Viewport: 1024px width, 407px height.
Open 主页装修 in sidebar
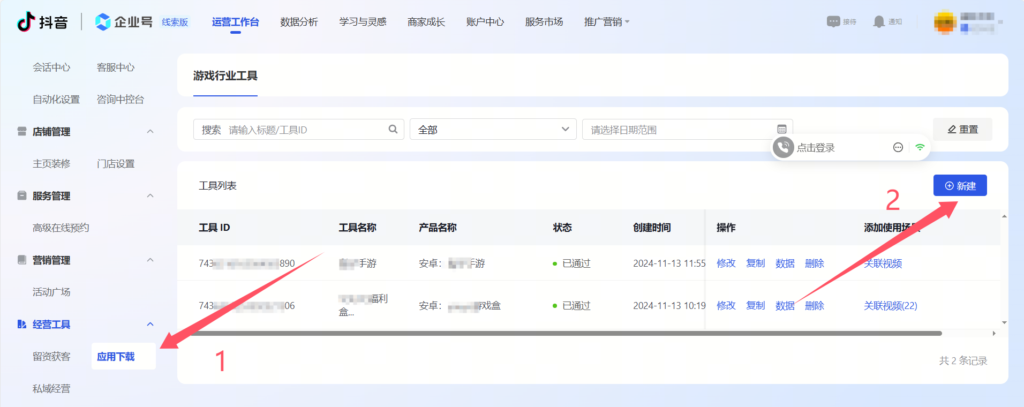coord(52,163)
